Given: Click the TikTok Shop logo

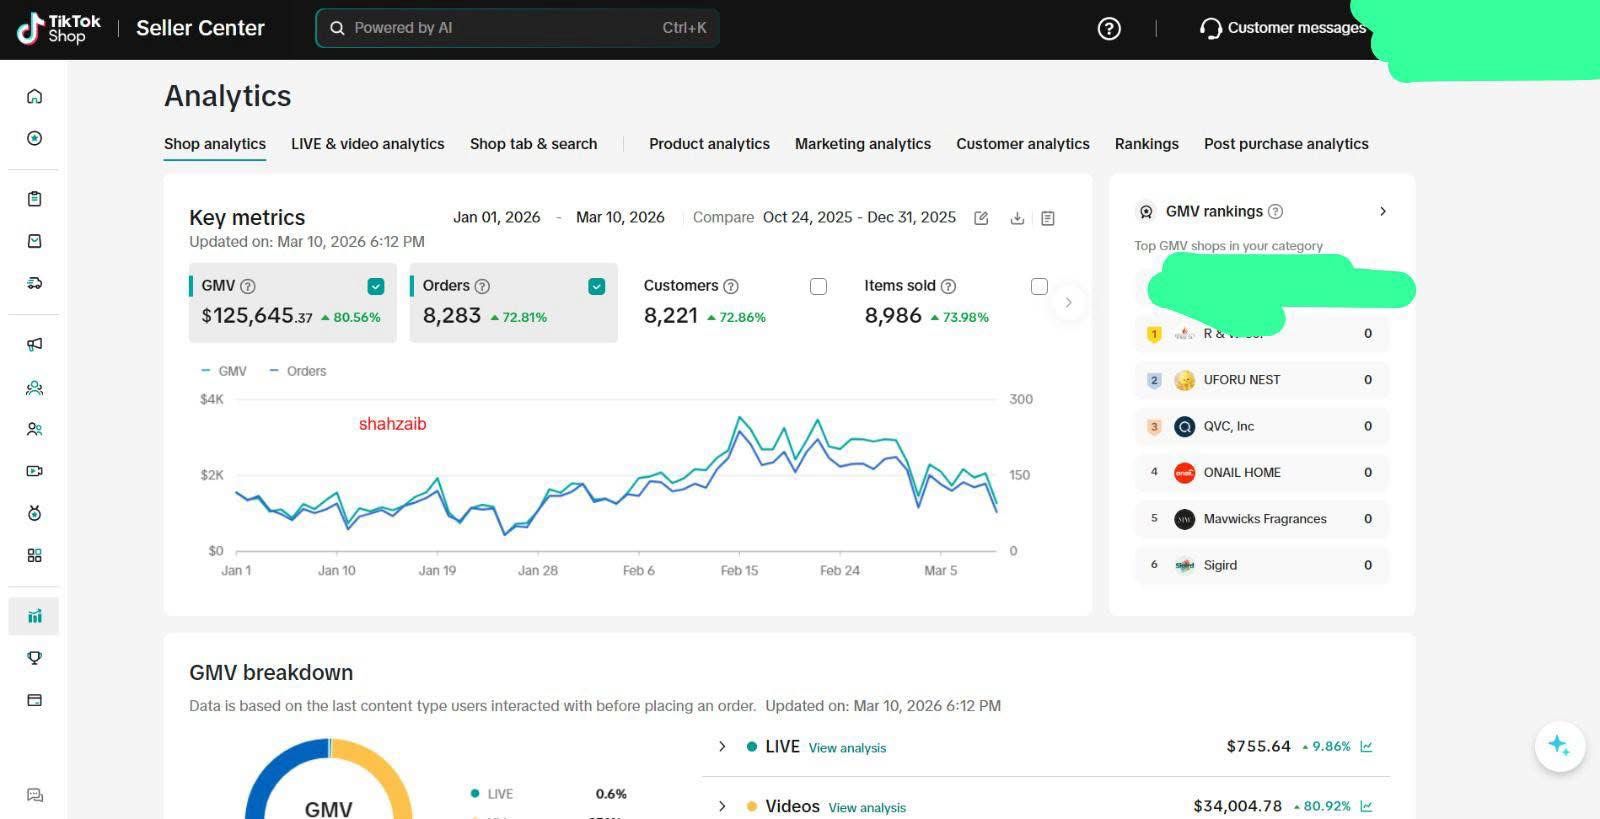Looking at the screenshot, I should [59, 28].
